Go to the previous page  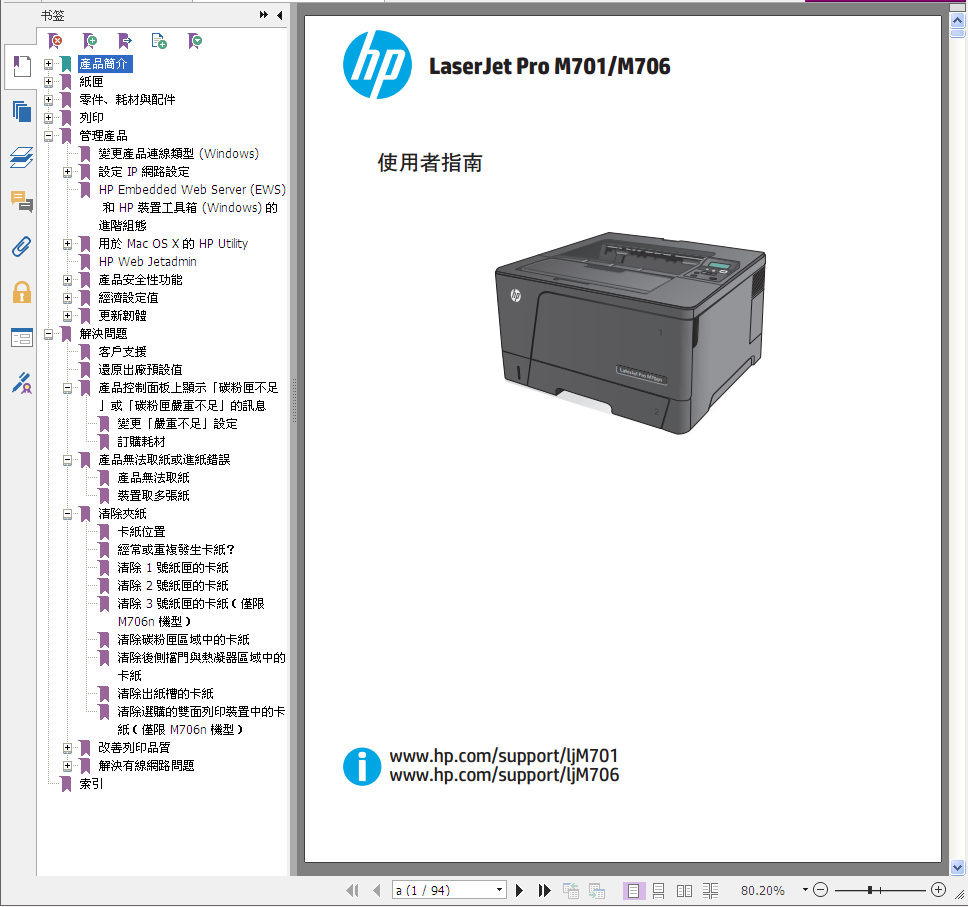click(x=377, y=890)
